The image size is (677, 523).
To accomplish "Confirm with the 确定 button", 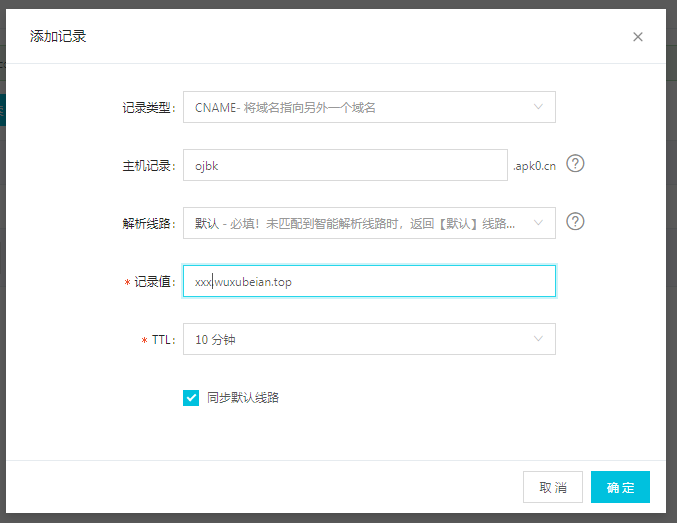I will pos(620,487).
